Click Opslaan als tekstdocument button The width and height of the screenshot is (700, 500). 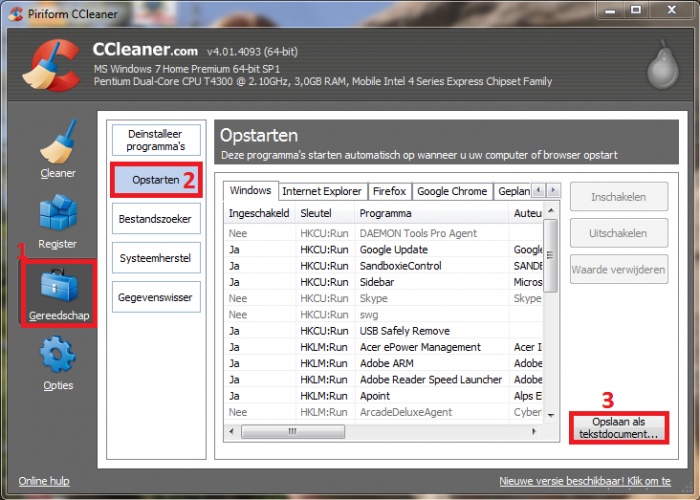point(619,428)
